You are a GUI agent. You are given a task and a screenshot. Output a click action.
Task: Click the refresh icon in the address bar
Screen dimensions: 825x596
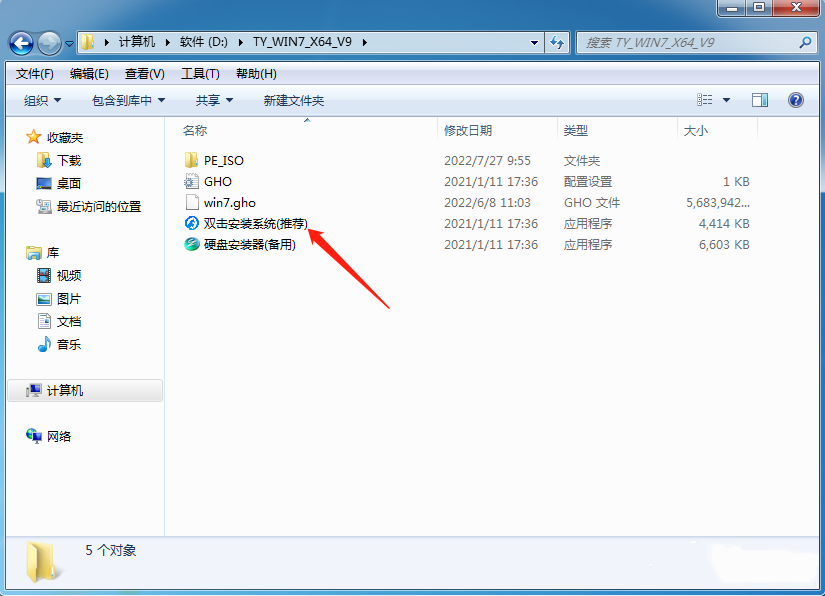coord(556,43)
